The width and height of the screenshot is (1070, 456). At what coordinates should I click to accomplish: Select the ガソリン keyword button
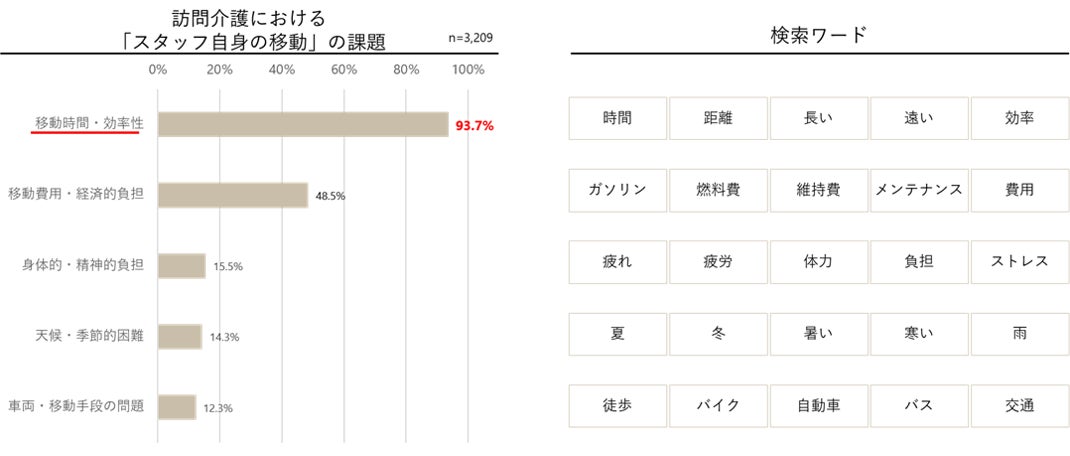[617, 190]
